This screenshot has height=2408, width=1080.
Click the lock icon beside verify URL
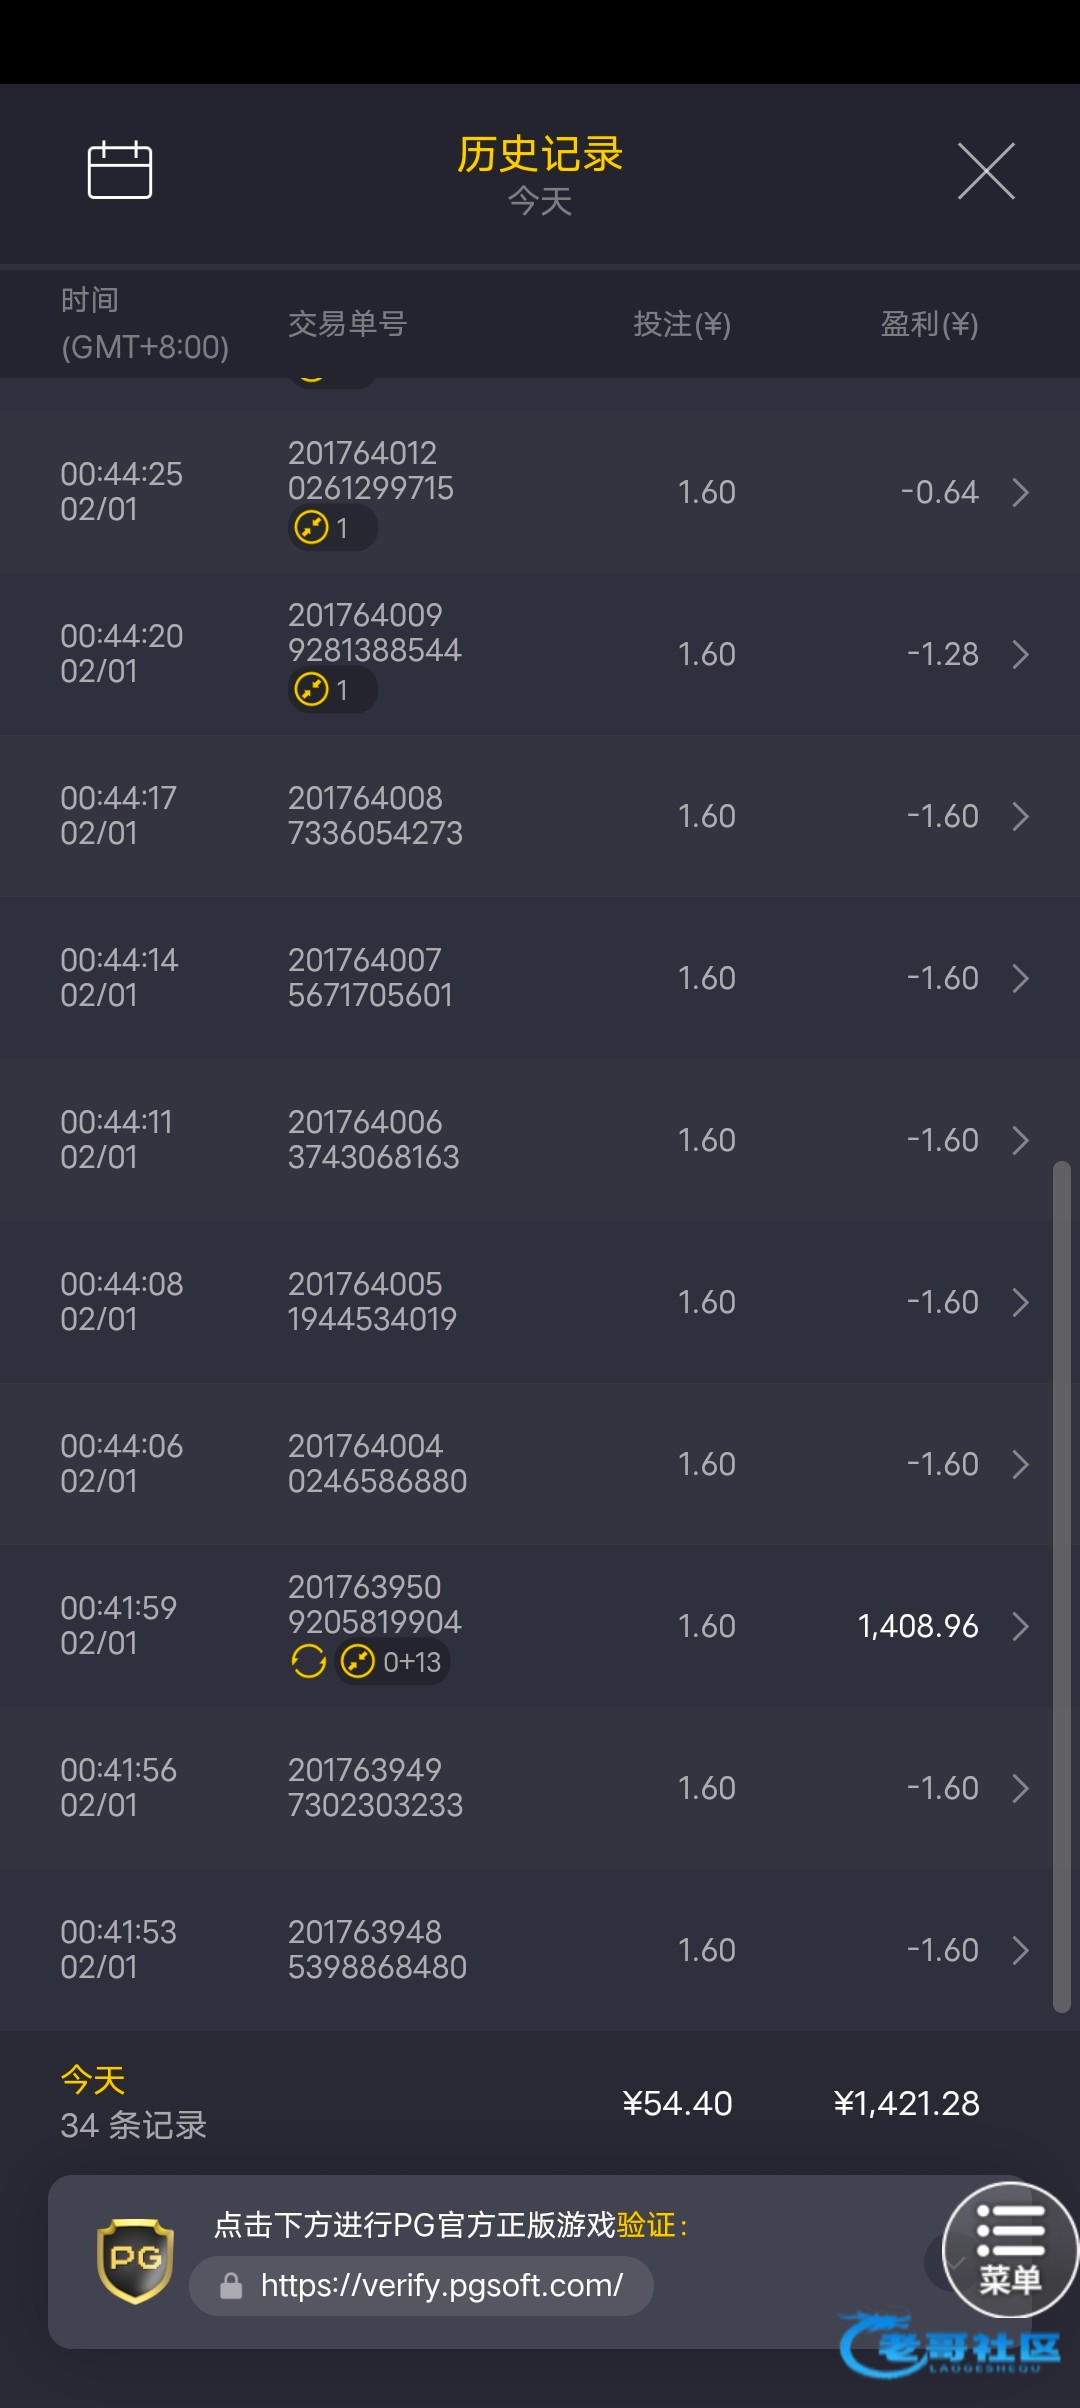pyautogui.click(x=231, y=2286)
